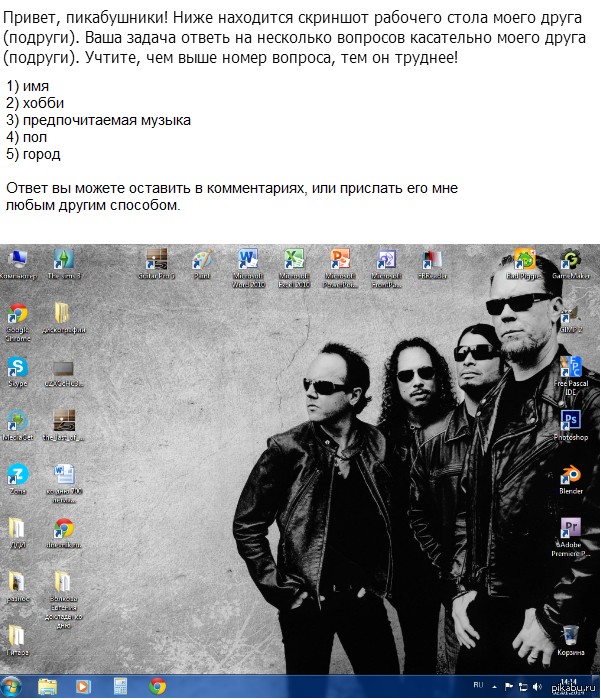The height and width of the screenshot is (699, 601).
Task: Switch the RU language indicator
Action: click(x=477, y=685)
